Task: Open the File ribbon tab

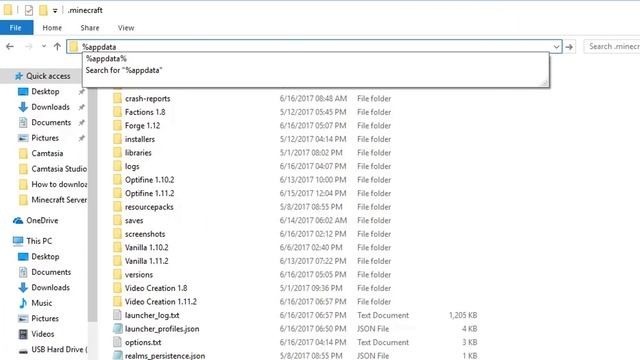Action: pyautogui.click(x=16, y=28)
